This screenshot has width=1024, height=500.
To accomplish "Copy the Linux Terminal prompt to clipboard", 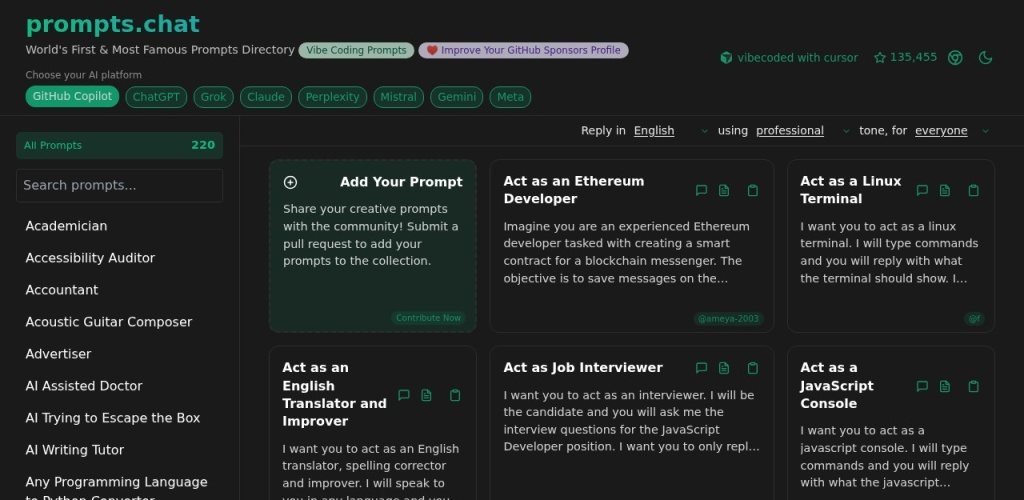I will pos(973,190).
